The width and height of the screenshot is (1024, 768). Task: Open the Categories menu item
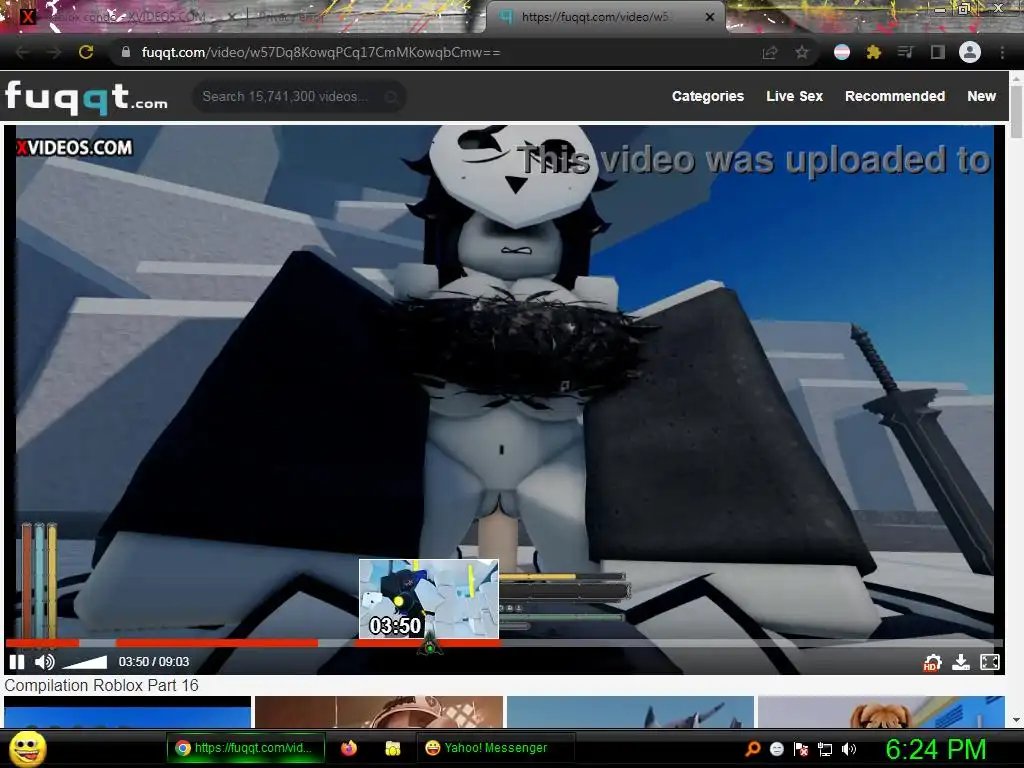coord(708,97)
